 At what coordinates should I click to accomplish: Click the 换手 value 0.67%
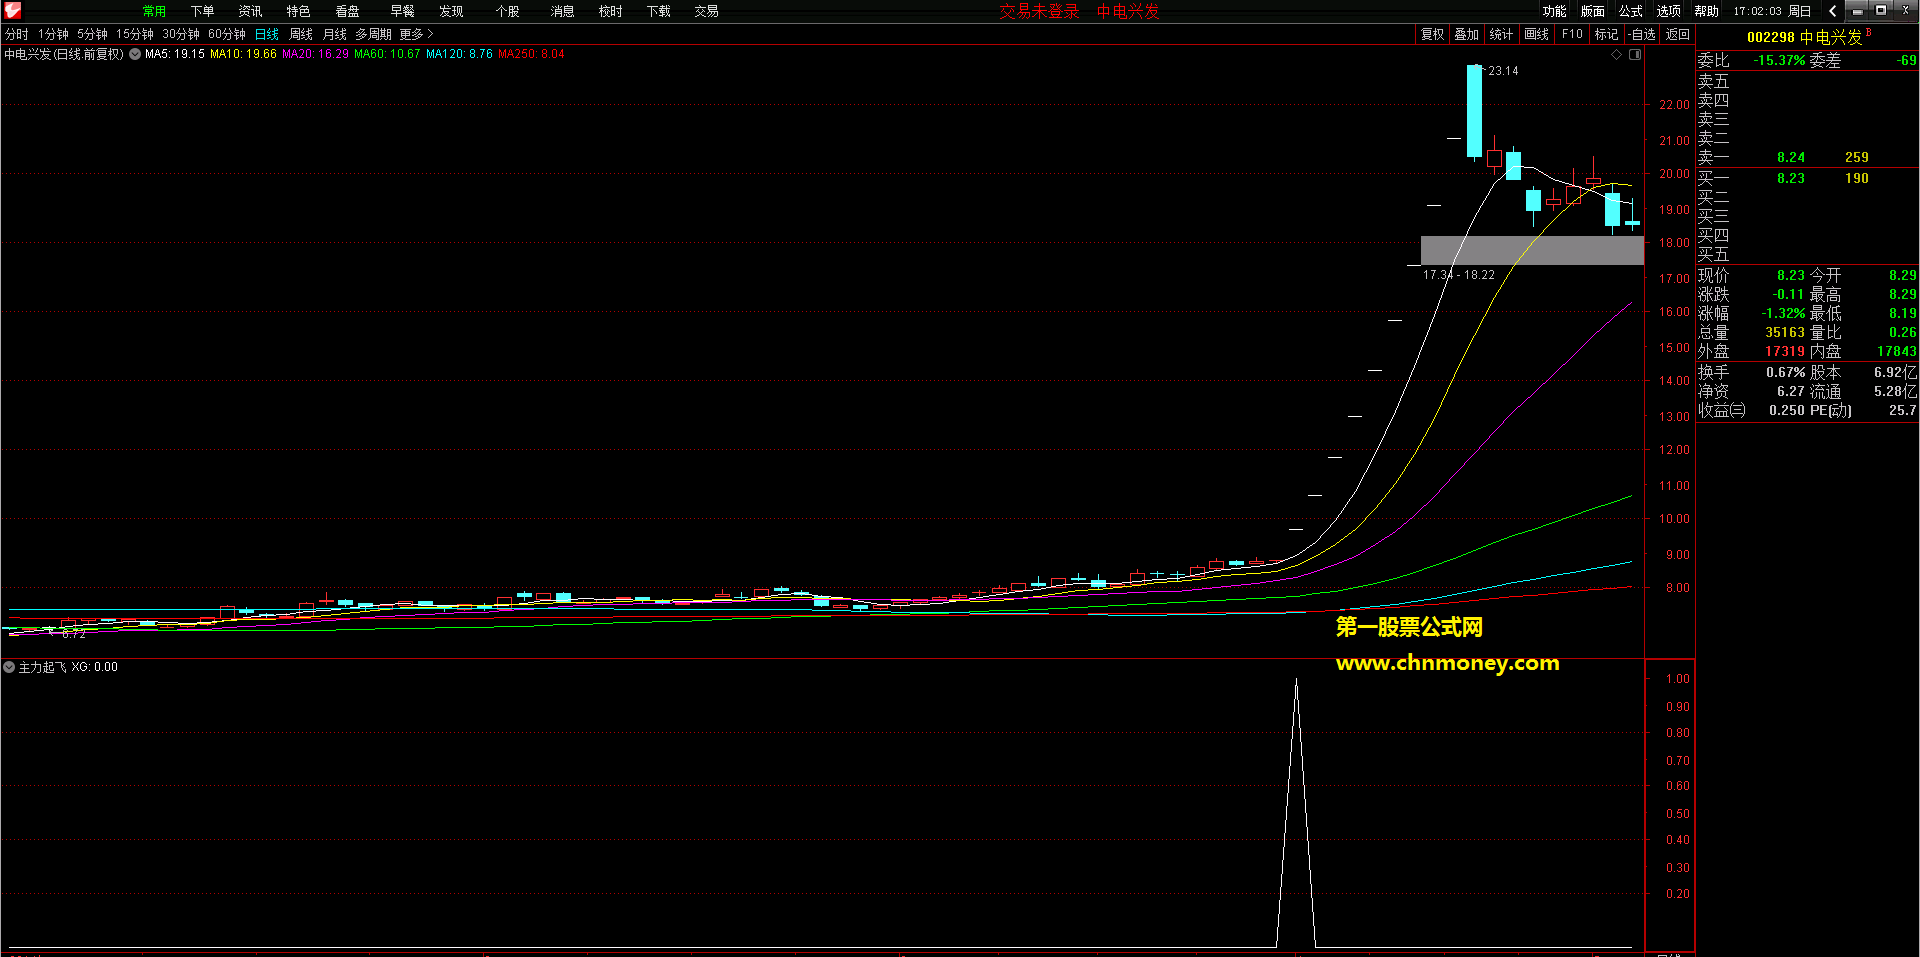(1786, 372)
